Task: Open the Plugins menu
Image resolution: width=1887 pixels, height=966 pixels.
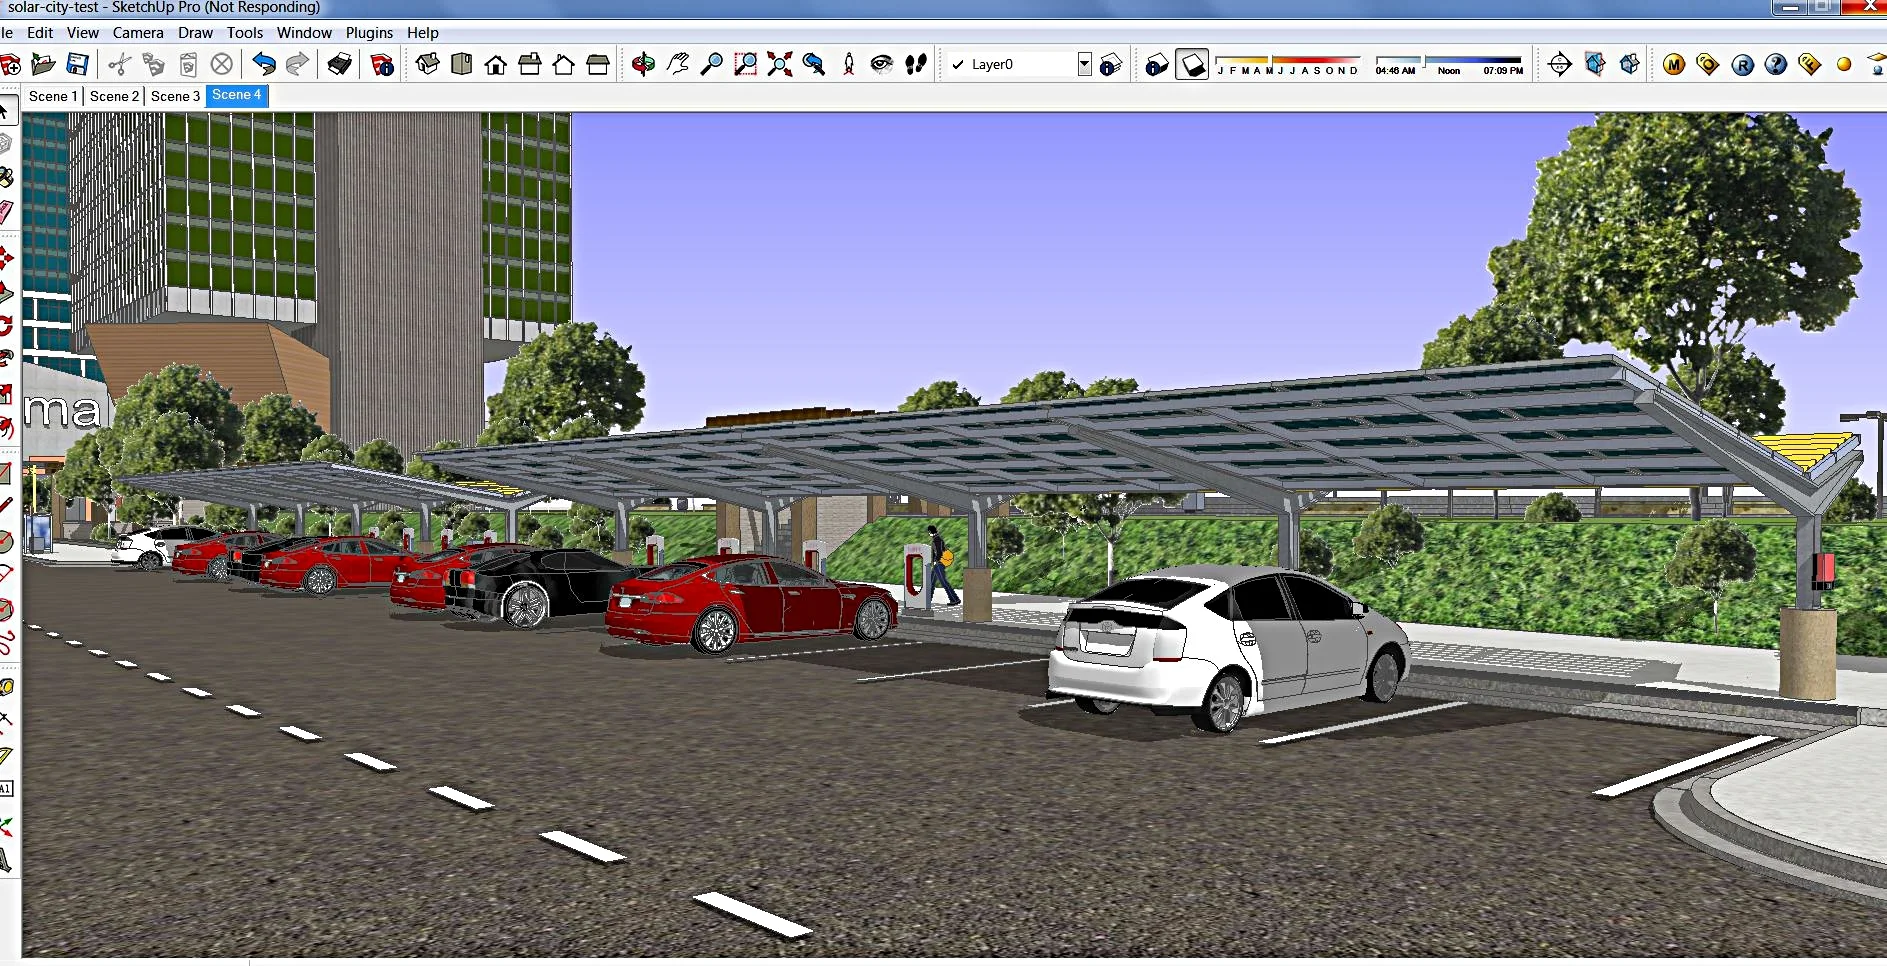Action: pos(369,32)
